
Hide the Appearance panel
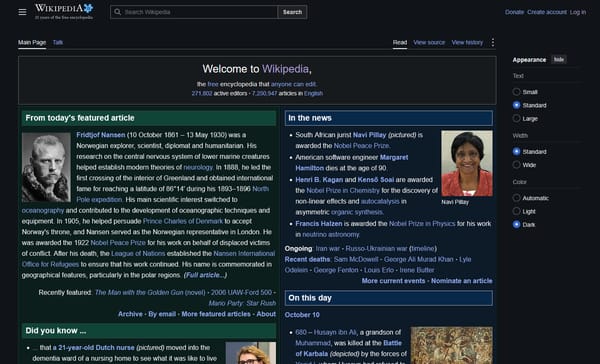(559, 59)
